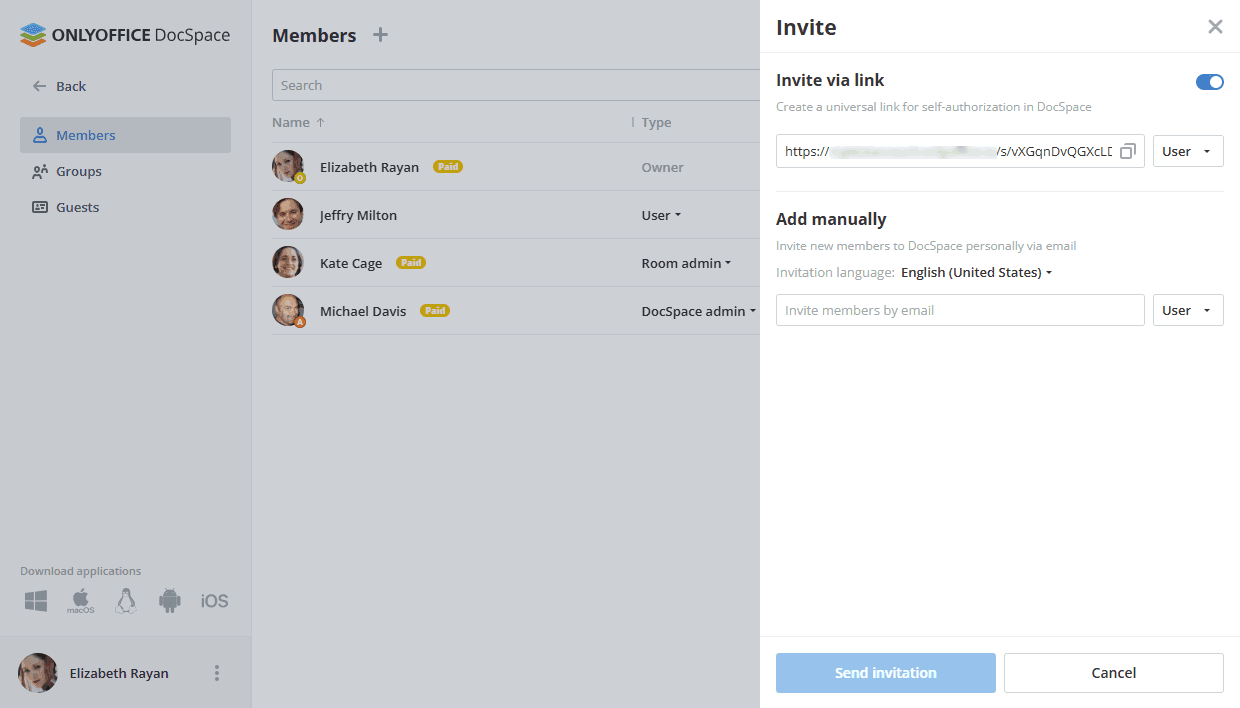The image size is (1240, 708).
Task: Open the Windows app download
Action: click(36, 601)
